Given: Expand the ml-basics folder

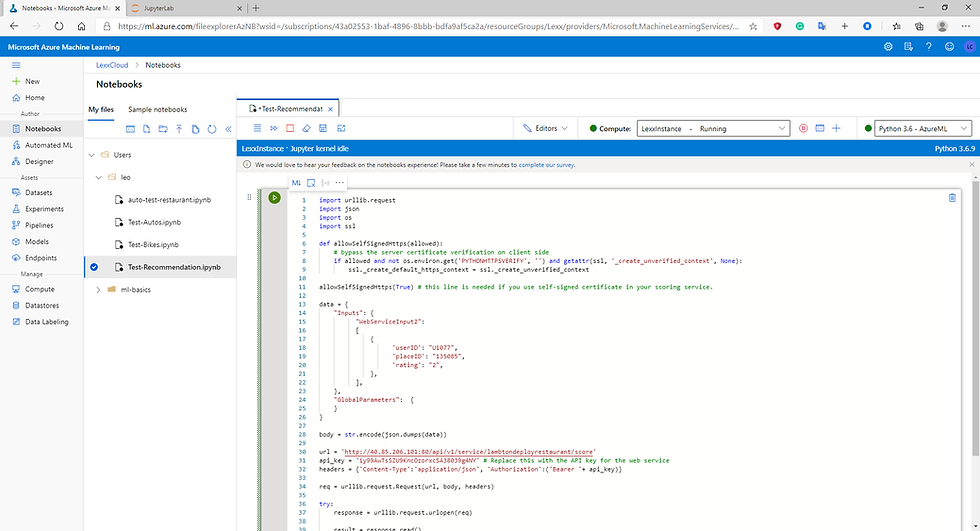Looking at the screenshot, I should (97, 290).
